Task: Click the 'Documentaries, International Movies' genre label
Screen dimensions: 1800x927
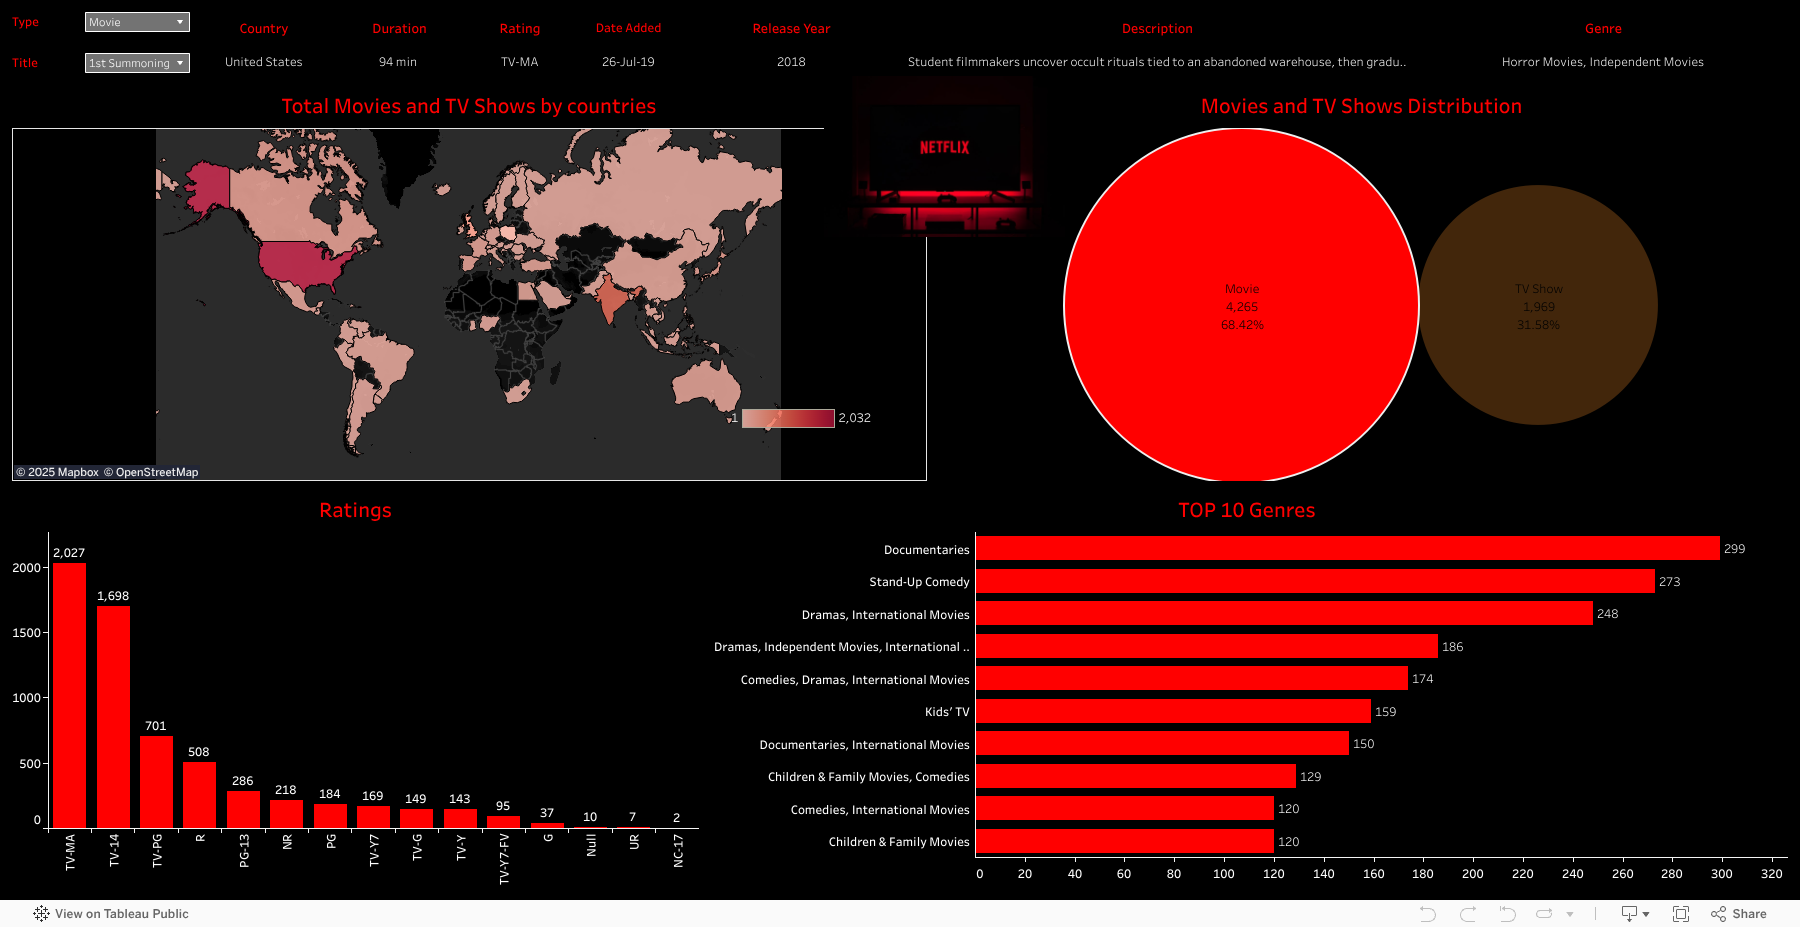Action: pyautogui.click(x=864, y=745)
